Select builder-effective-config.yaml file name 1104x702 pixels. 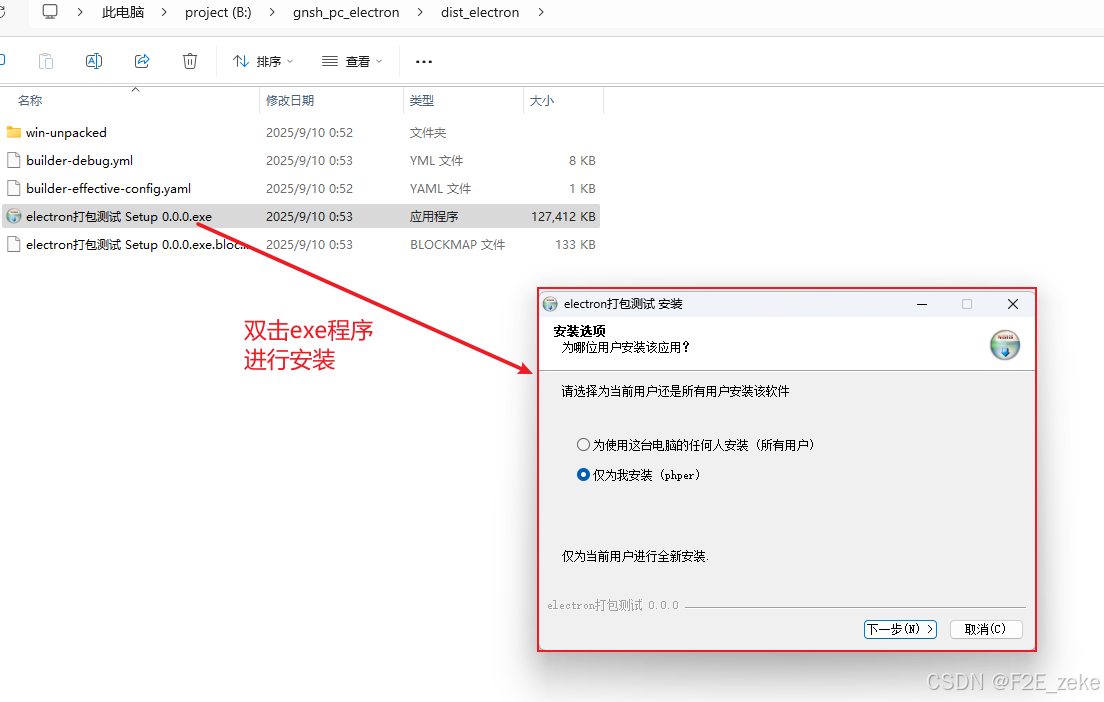pyautogui.click(x=108, y=189)
